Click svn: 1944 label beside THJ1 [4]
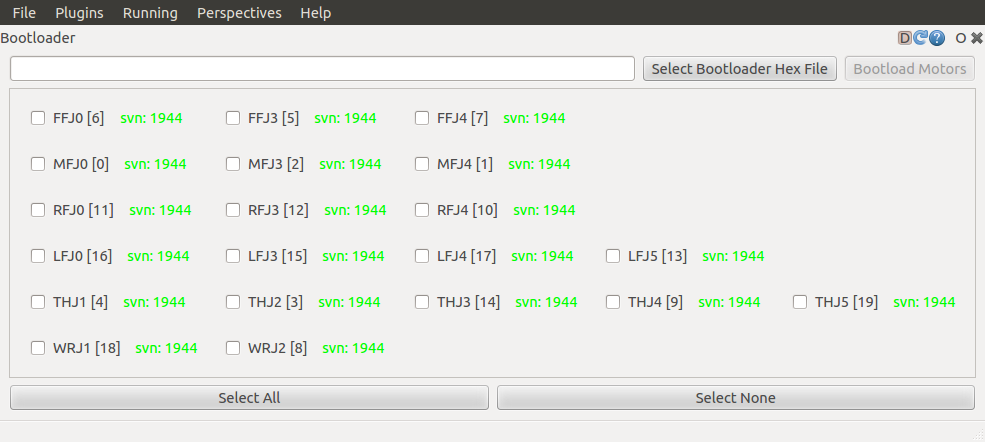This screenshot has height=442, width=985. coord(155,302)
